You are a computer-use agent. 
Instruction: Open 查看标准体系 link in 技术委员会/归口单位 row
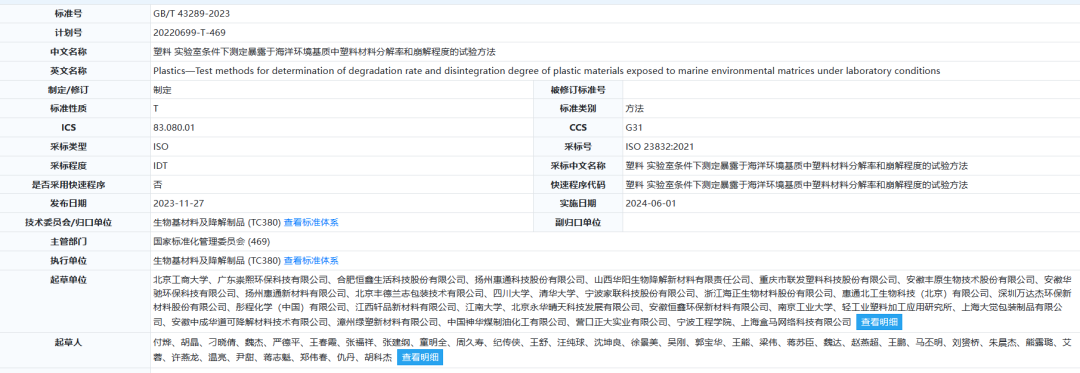(311, 222)
